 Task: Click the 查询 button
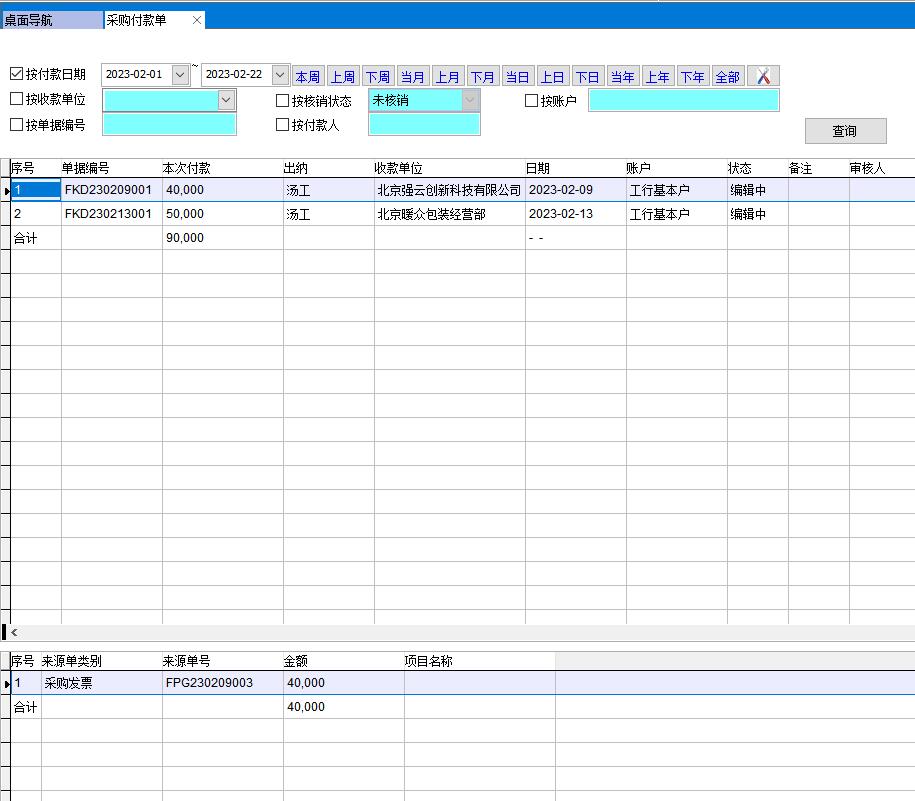click(845, 131)
